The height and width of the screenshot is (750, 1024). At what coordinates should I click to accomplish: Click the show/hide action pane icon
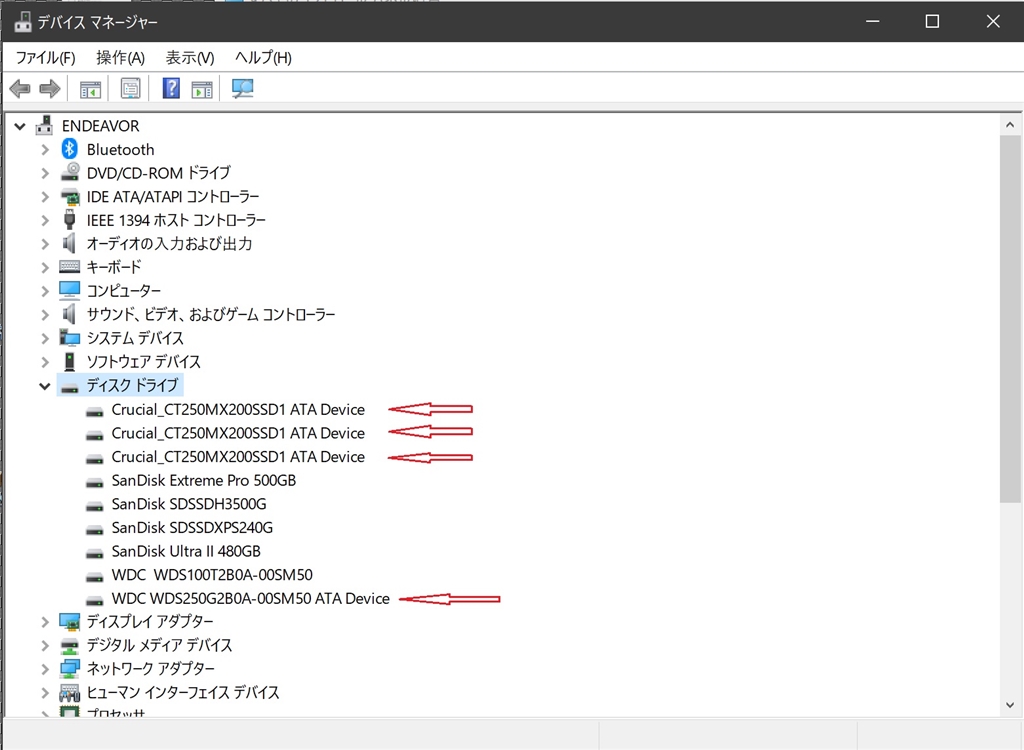(202, 89)
